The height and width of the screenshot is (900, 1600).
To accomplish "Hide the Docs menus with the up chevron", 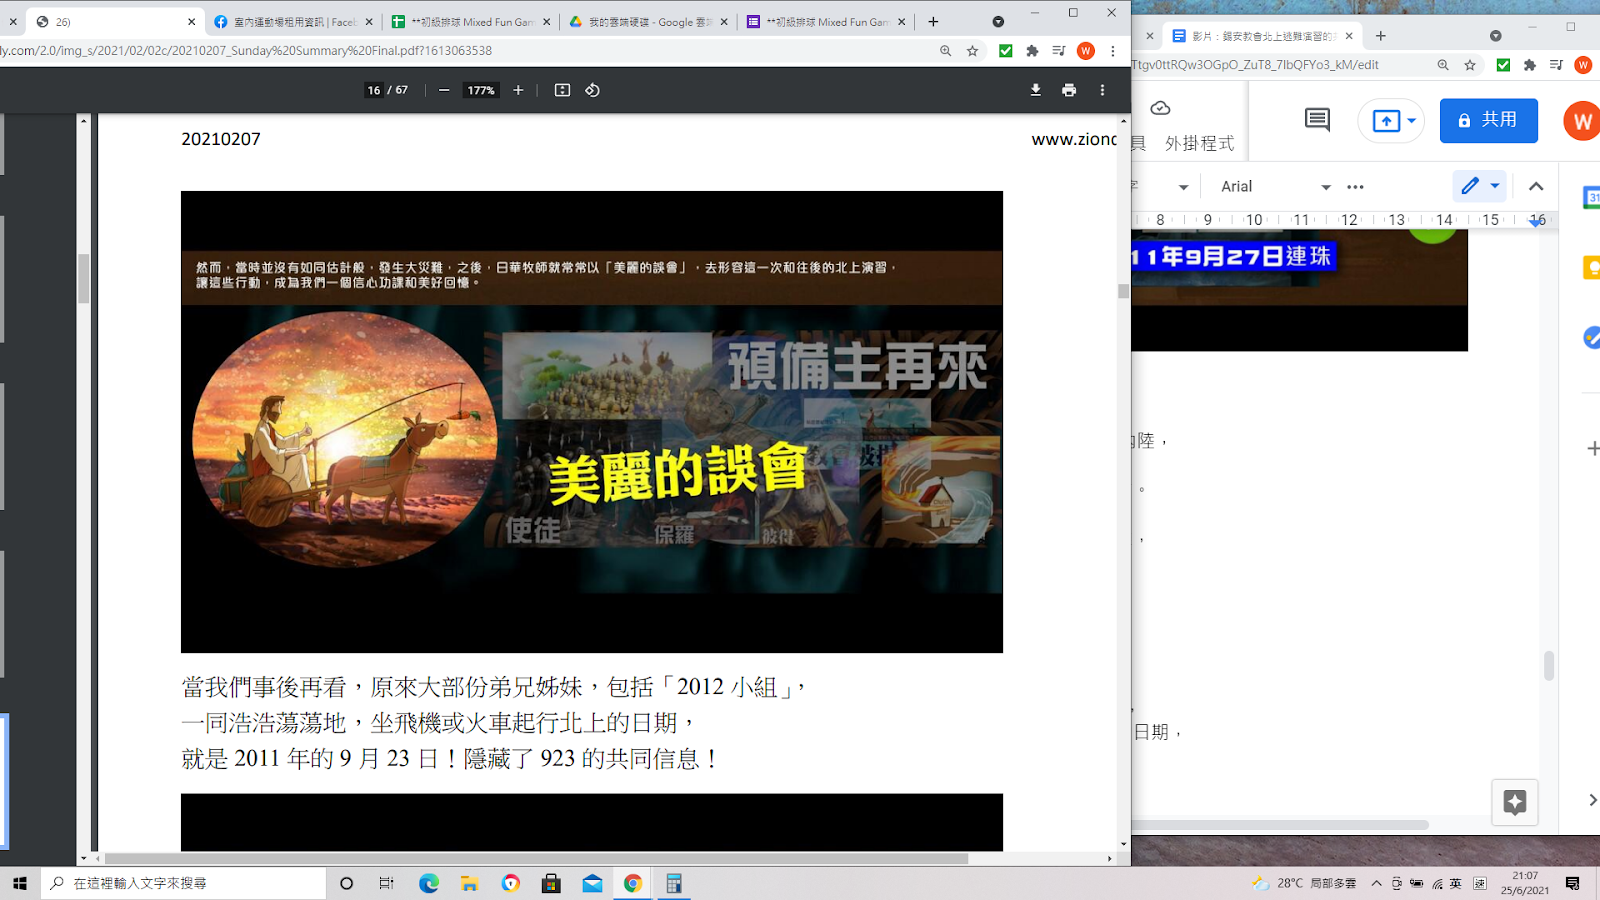I will pos(1536,186).
